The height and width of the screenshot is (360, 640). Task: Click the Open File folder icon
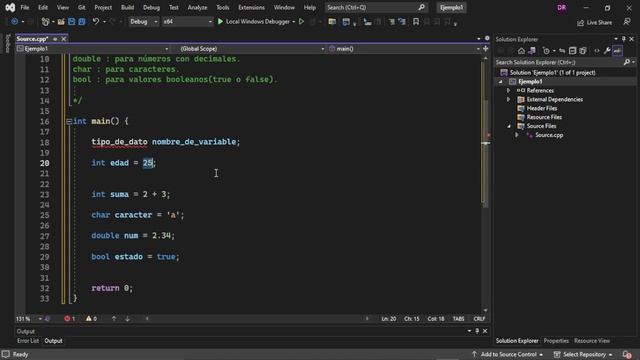click(61, 22)
